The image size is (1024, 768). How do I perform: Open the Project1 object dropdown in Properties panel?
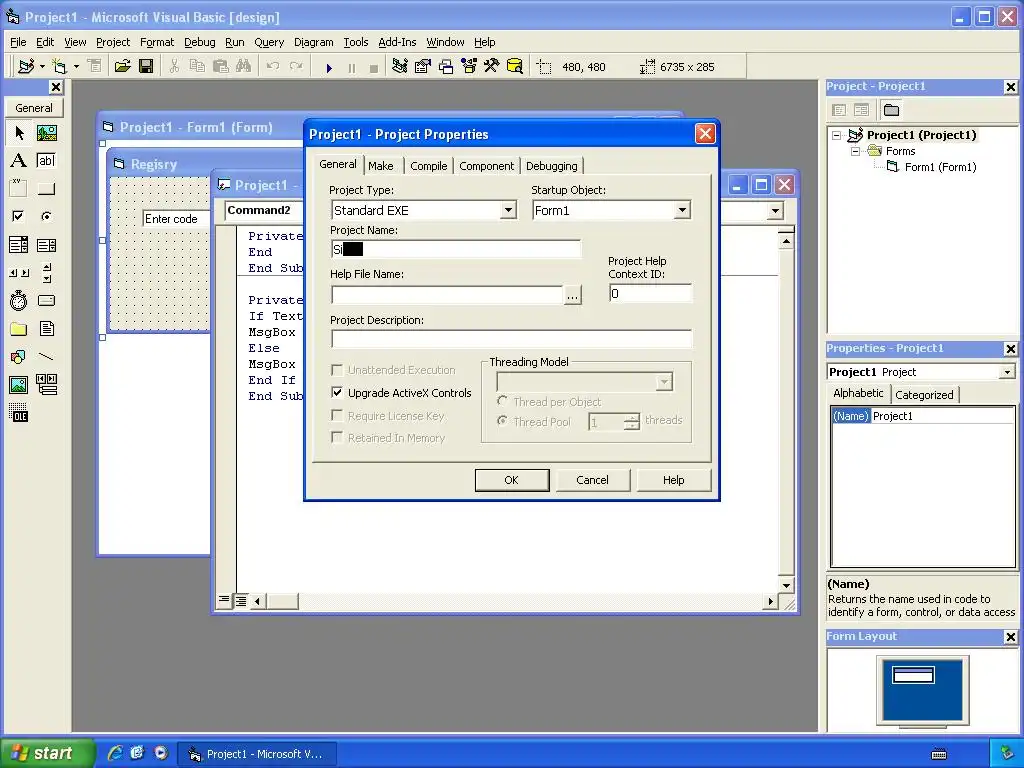(1007, 372)
